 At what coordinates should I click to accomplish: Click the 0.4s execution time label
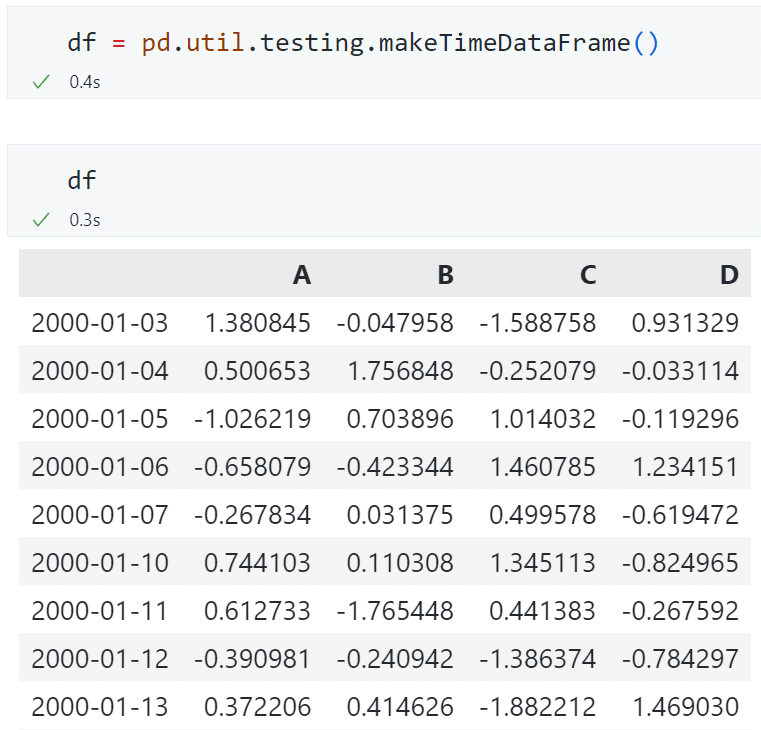(84, 82)
